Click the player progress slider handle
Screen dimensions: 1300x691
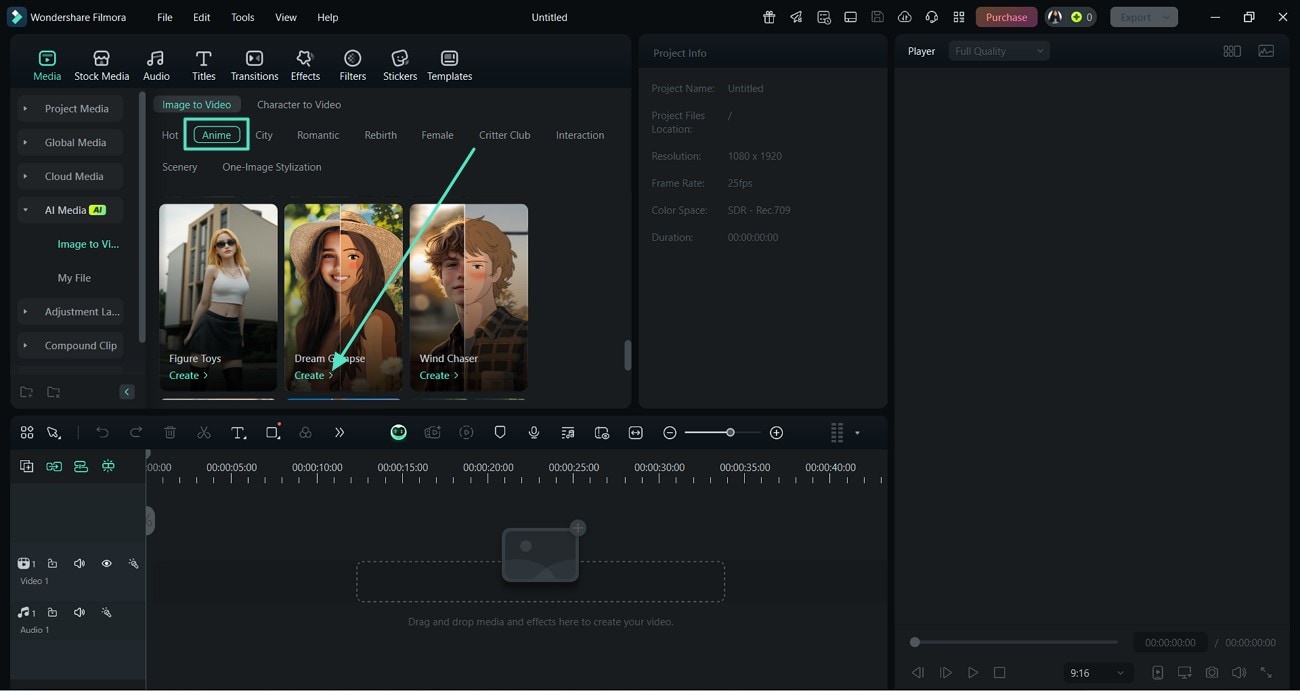pyautogui.click(x=914, y=642)
